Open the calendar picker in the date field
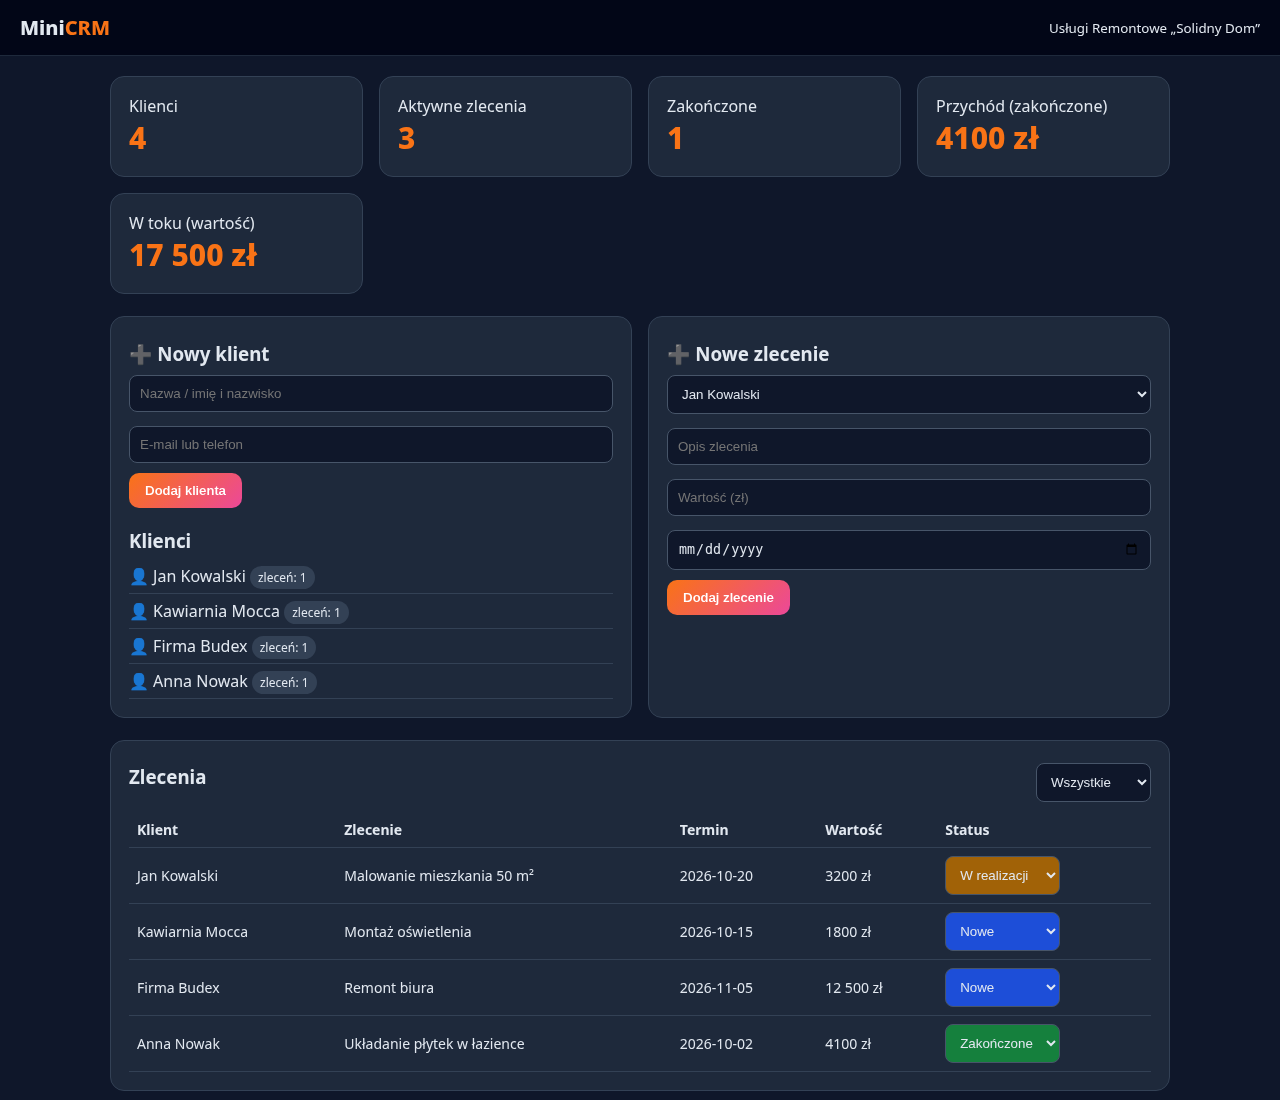The width and height of the screenshot is (1280, 1100). coord(1131,549)
